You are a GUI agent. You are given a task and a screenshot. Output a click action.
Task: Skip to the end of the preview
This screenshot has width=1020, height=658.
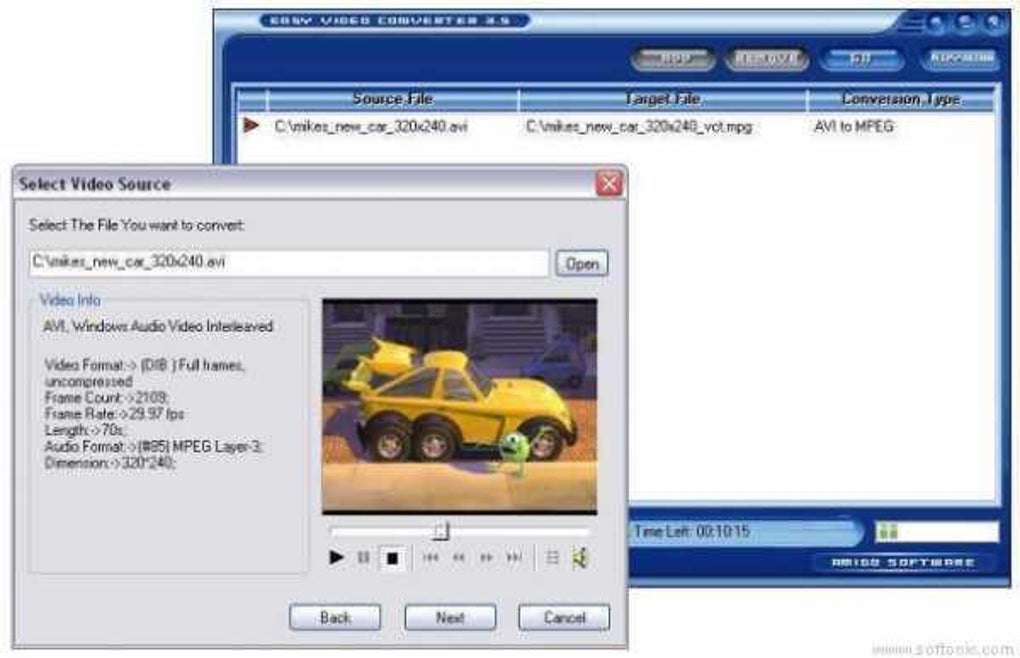(x=514, y=557)
